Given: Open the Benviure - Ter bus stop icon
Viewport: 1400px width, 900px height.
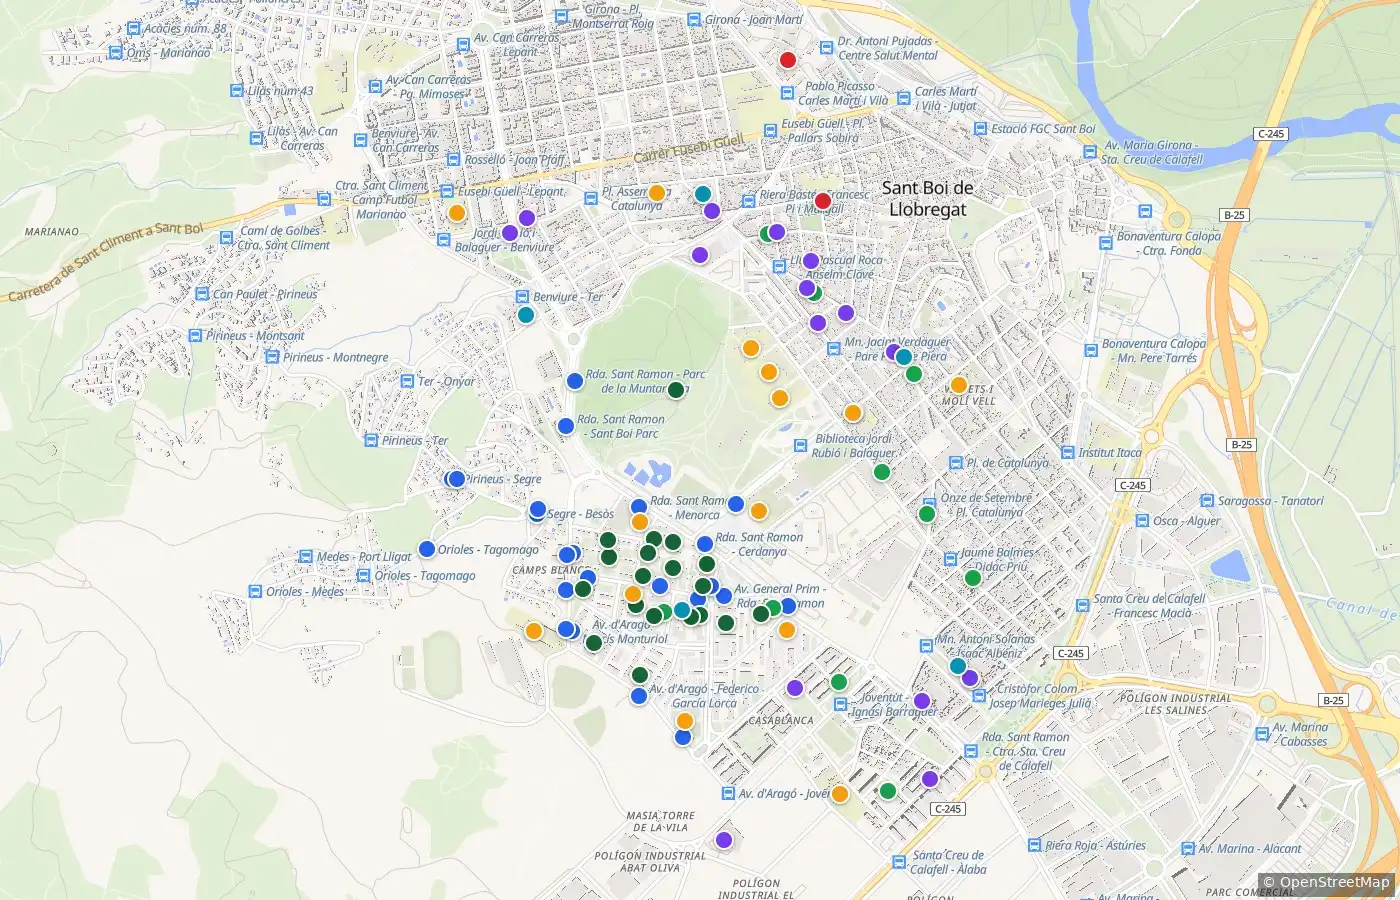Looking at the screenshot, I should pos(521,297).
